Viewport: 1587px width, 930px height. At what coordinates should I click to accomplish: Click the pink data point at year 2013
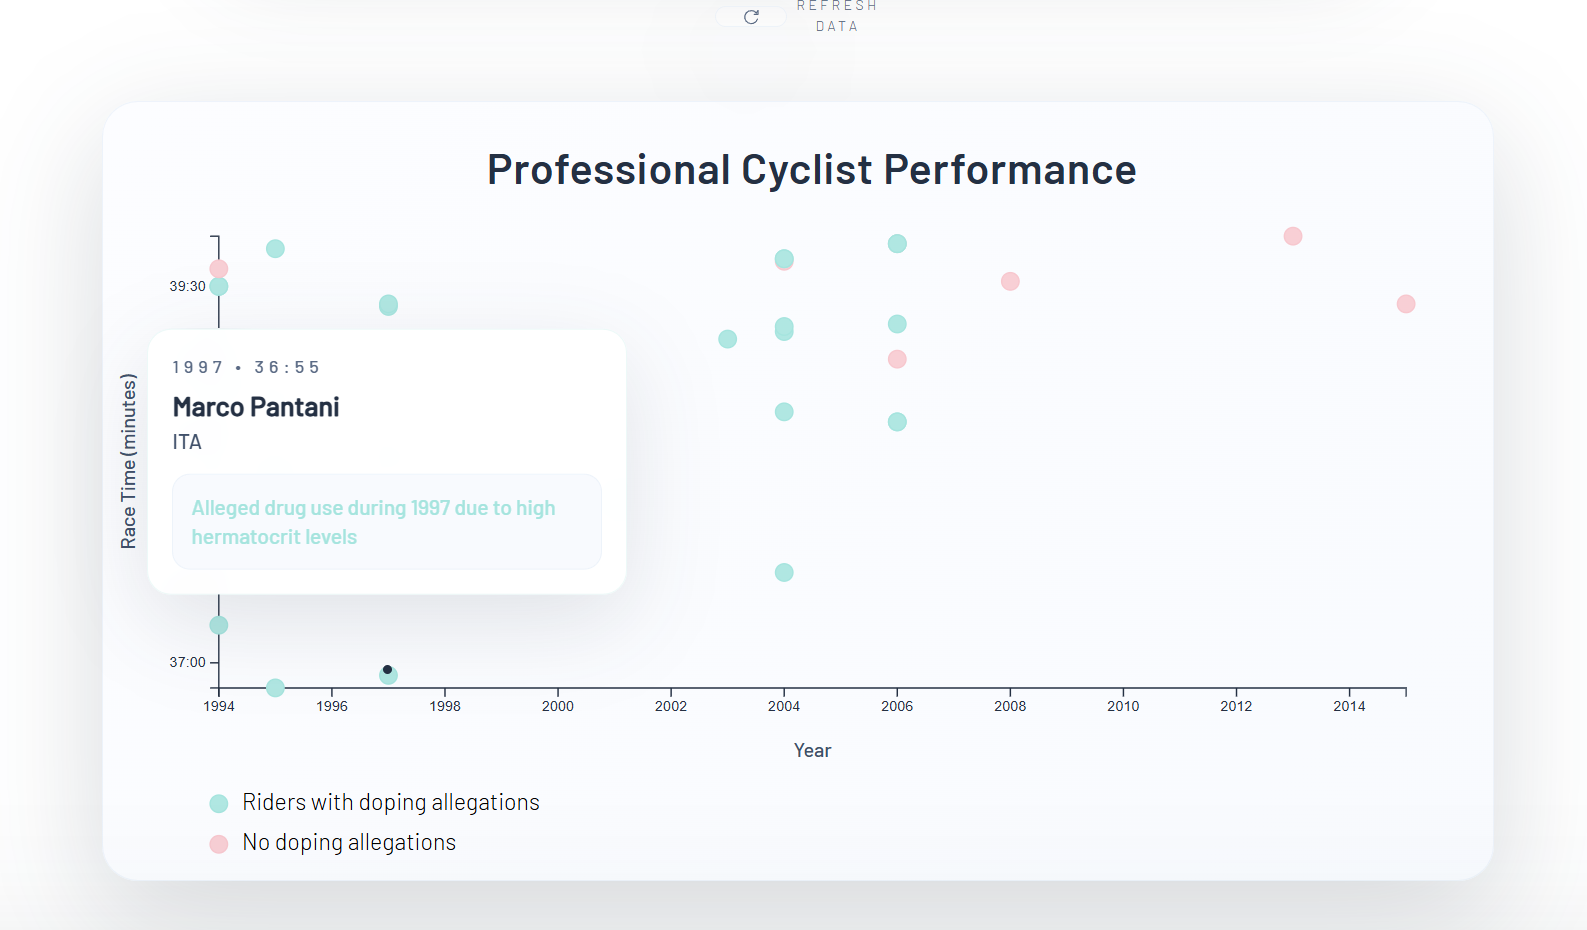(1293, 236)
